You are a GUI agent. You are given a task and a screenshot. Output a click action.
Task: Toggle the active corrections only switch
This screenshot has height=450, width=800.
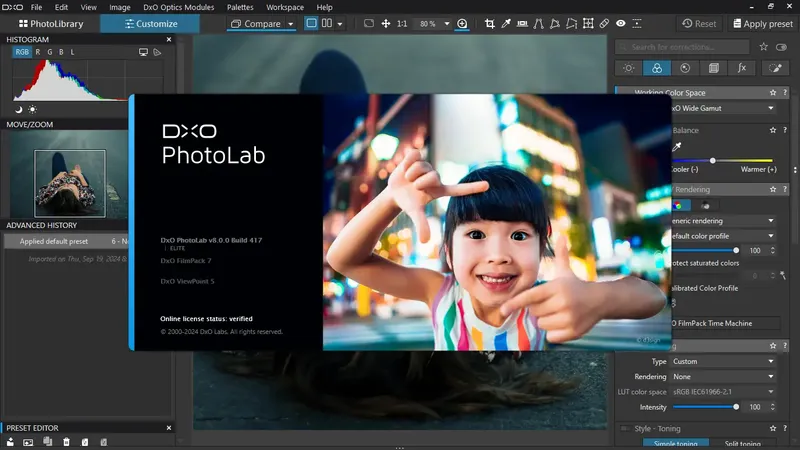(782, 47)
